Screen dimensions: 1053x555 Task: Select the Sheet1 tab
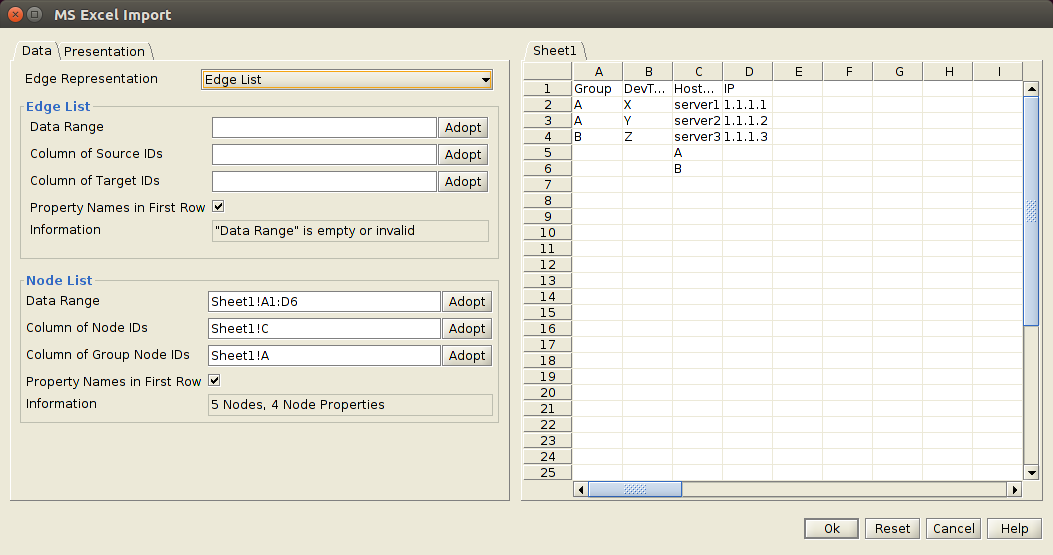point(555,50)
